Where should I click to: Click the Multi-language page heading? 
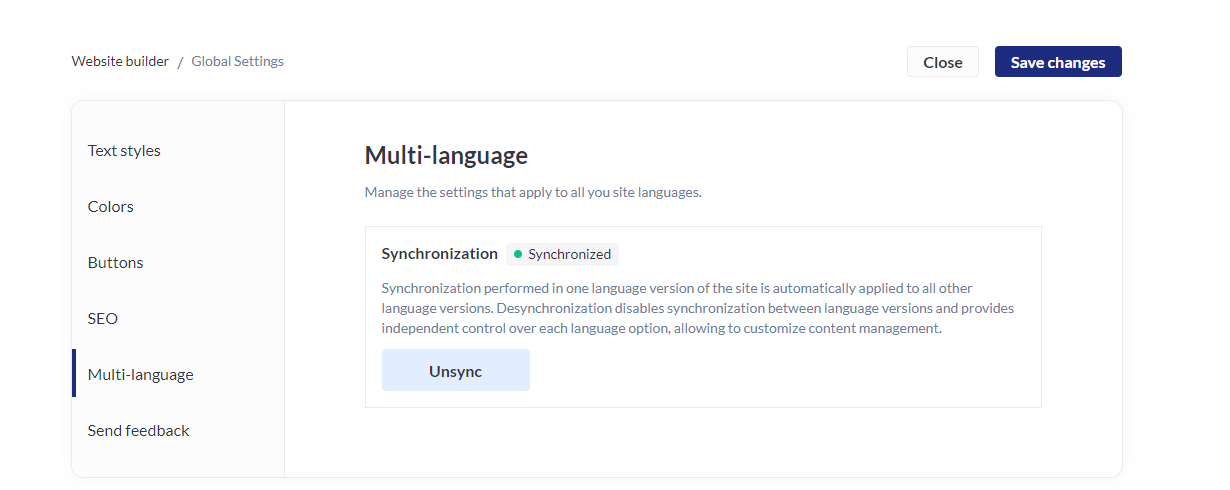(x=446, y=155)
